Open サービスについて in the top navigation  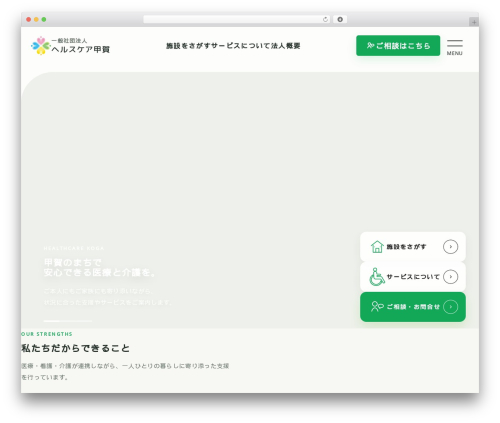(x=241, y=46)
